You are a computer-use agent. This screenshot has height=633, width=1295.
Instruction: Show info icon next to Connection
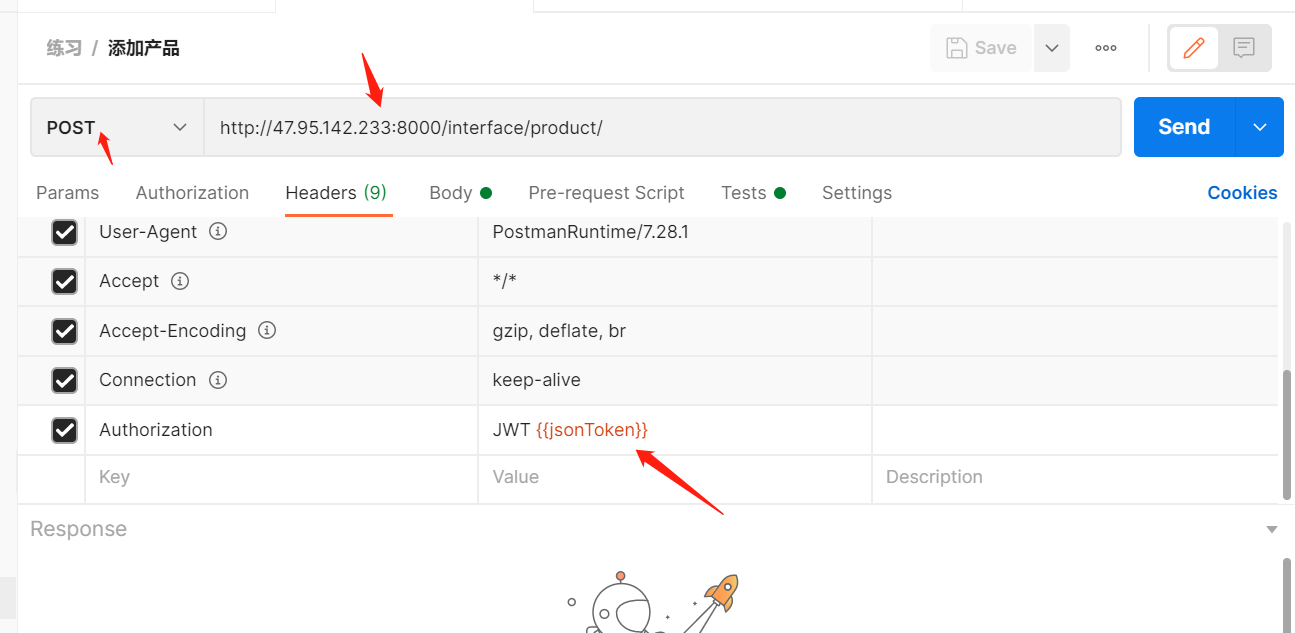(218, 380)
